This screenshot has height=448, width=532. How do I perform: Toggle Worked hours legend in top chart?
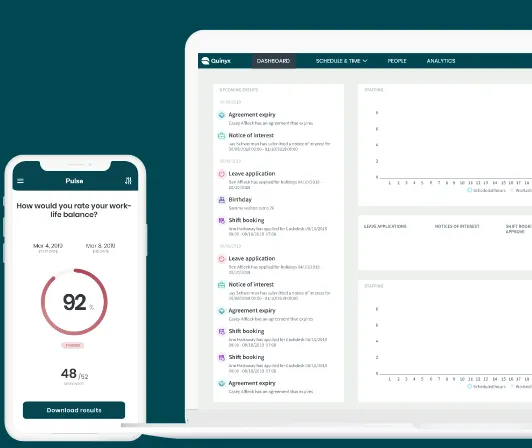522,190
